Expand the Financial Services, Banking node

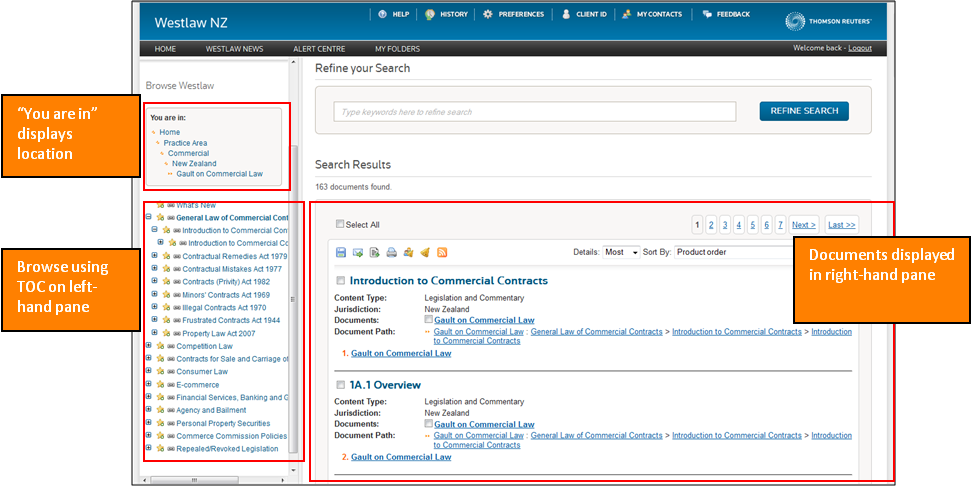click(x=148, y=397)
